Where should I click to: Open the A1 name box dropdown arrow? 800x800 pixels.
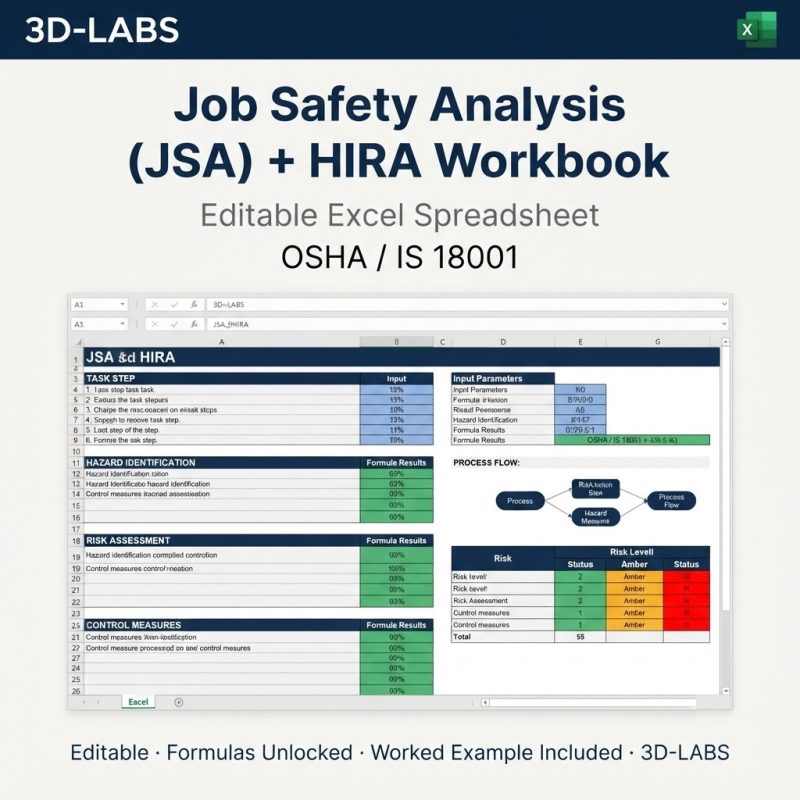122,305
